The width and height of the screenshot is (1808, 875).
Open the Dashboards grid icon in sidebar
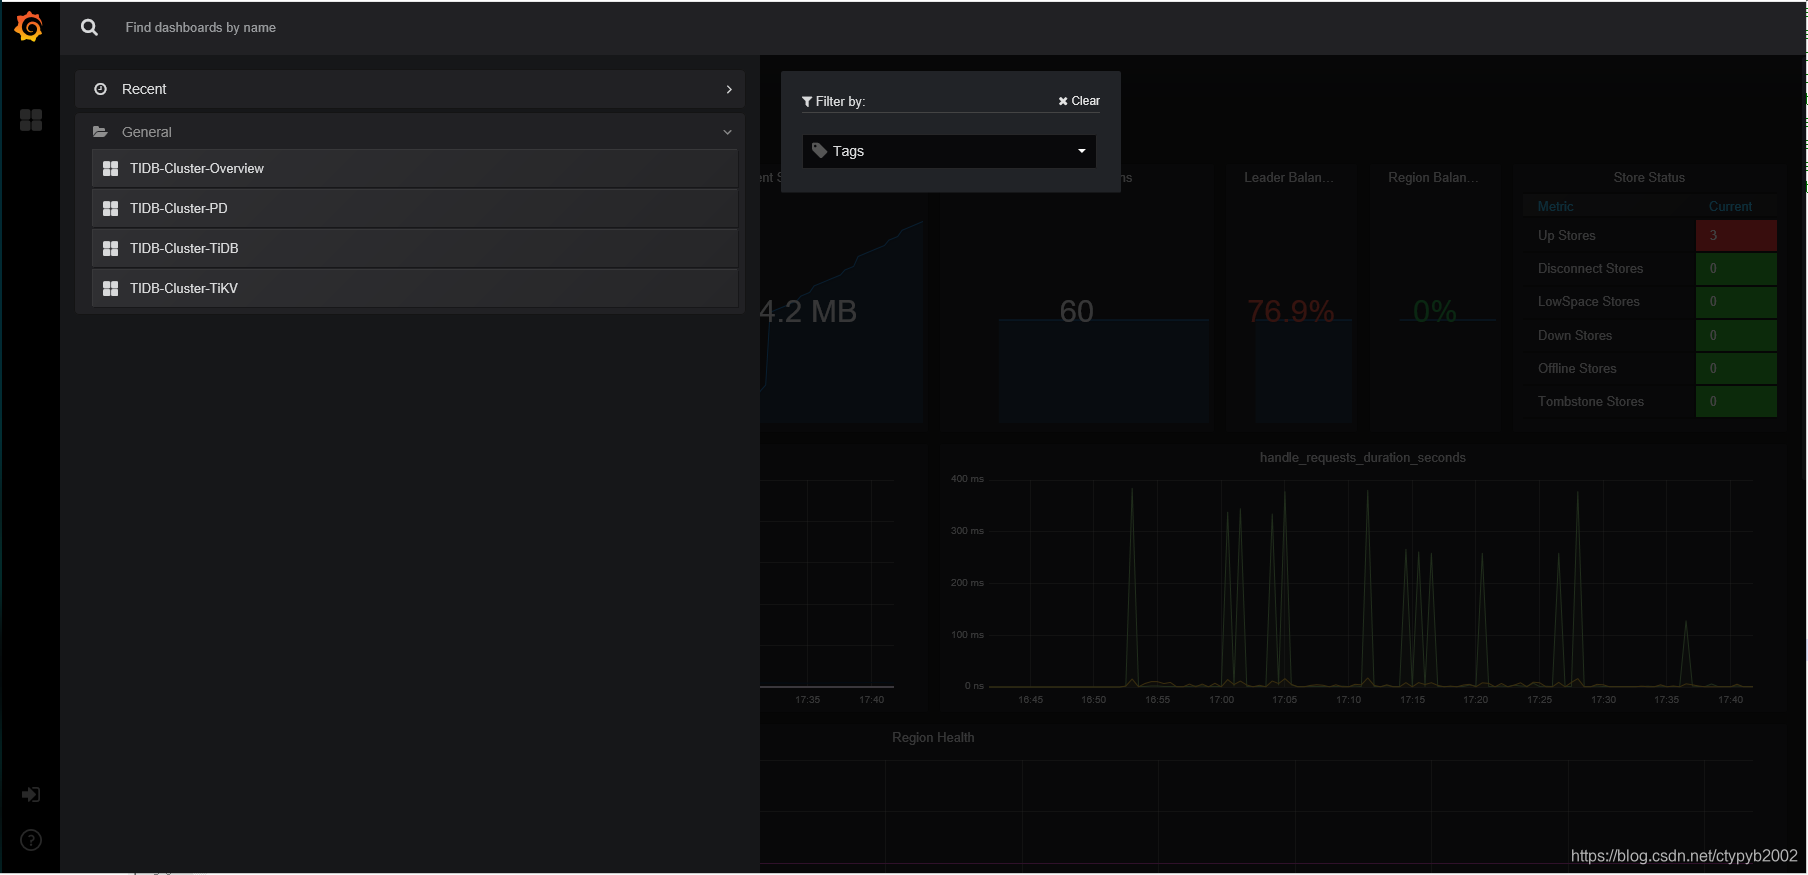coord(31,120)
